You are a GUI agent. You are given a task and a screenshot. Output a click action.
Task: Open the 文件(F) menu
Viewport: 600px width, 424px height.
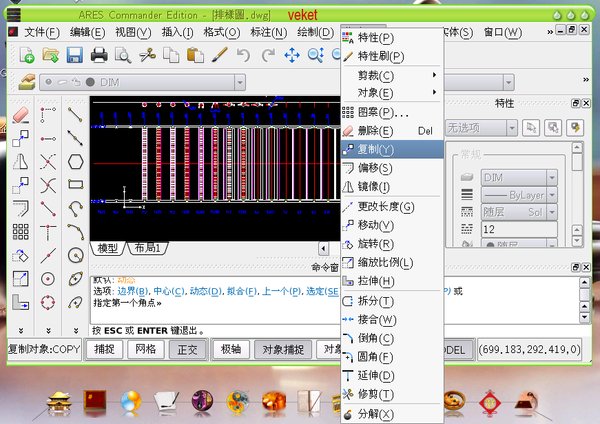pyautogui.click(x=42, y=32)
